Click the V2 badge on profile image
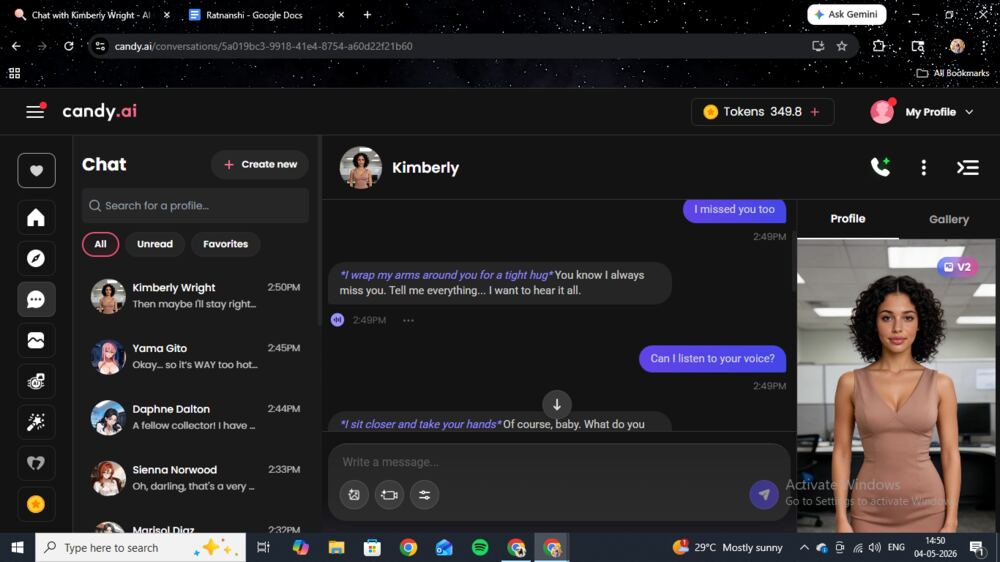The height and width of the screenshot is (562, 1000). click(x=957, y=267)
